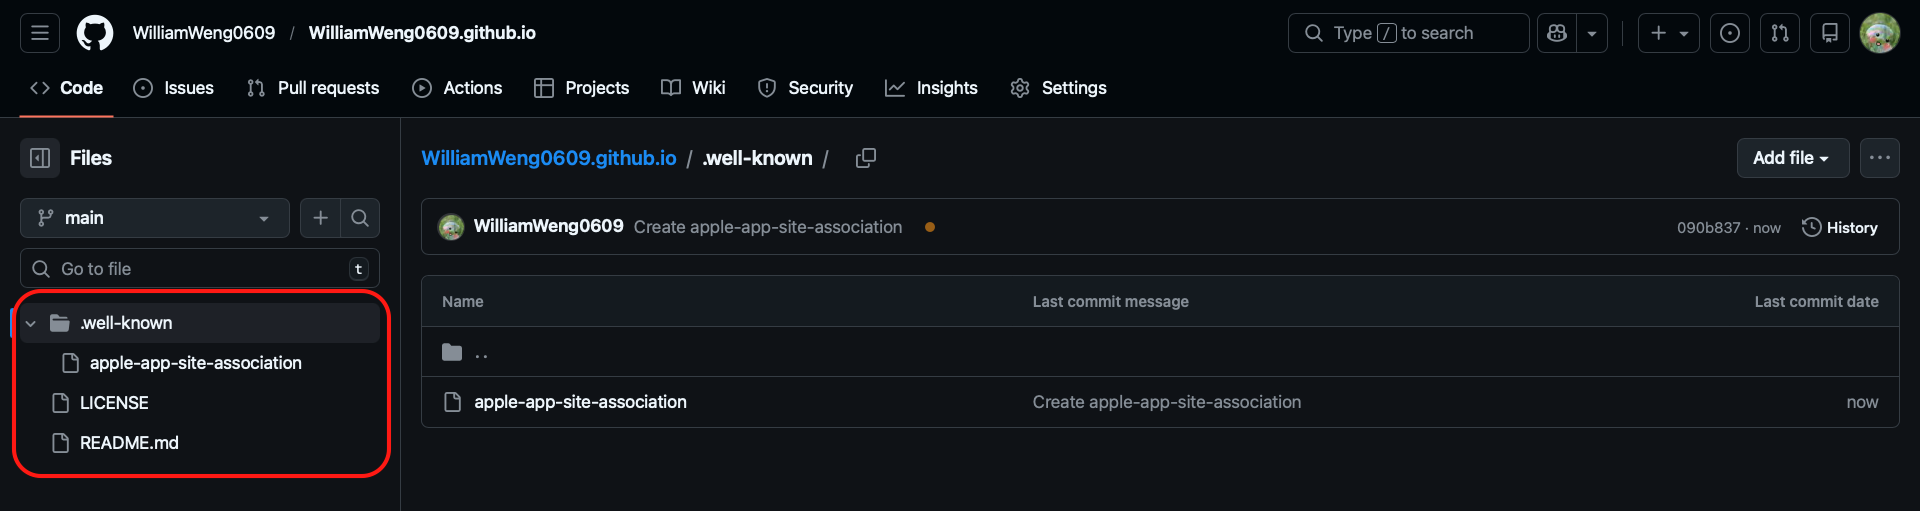Open the create new plus dropdown
This screenshot has width=1920, height=511.
click(1668, 33)
